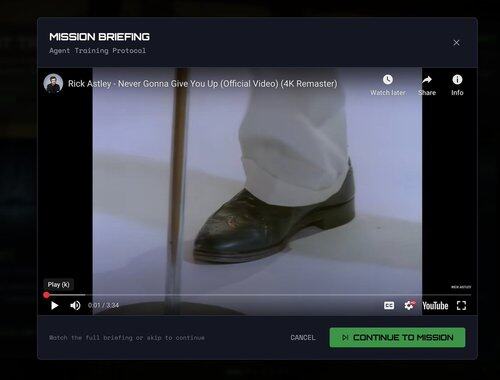Show video Info with the circled i icon
The height and width of the screenshot is (380, 500).
pos(457,80)
